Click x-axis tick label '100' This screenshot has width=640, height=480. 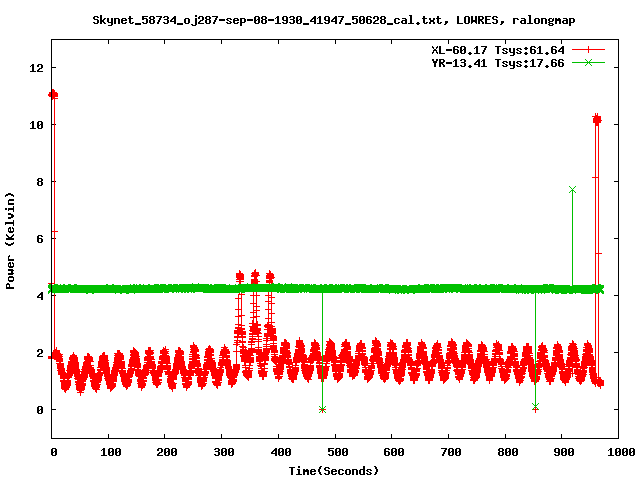(x=111, y=452)
